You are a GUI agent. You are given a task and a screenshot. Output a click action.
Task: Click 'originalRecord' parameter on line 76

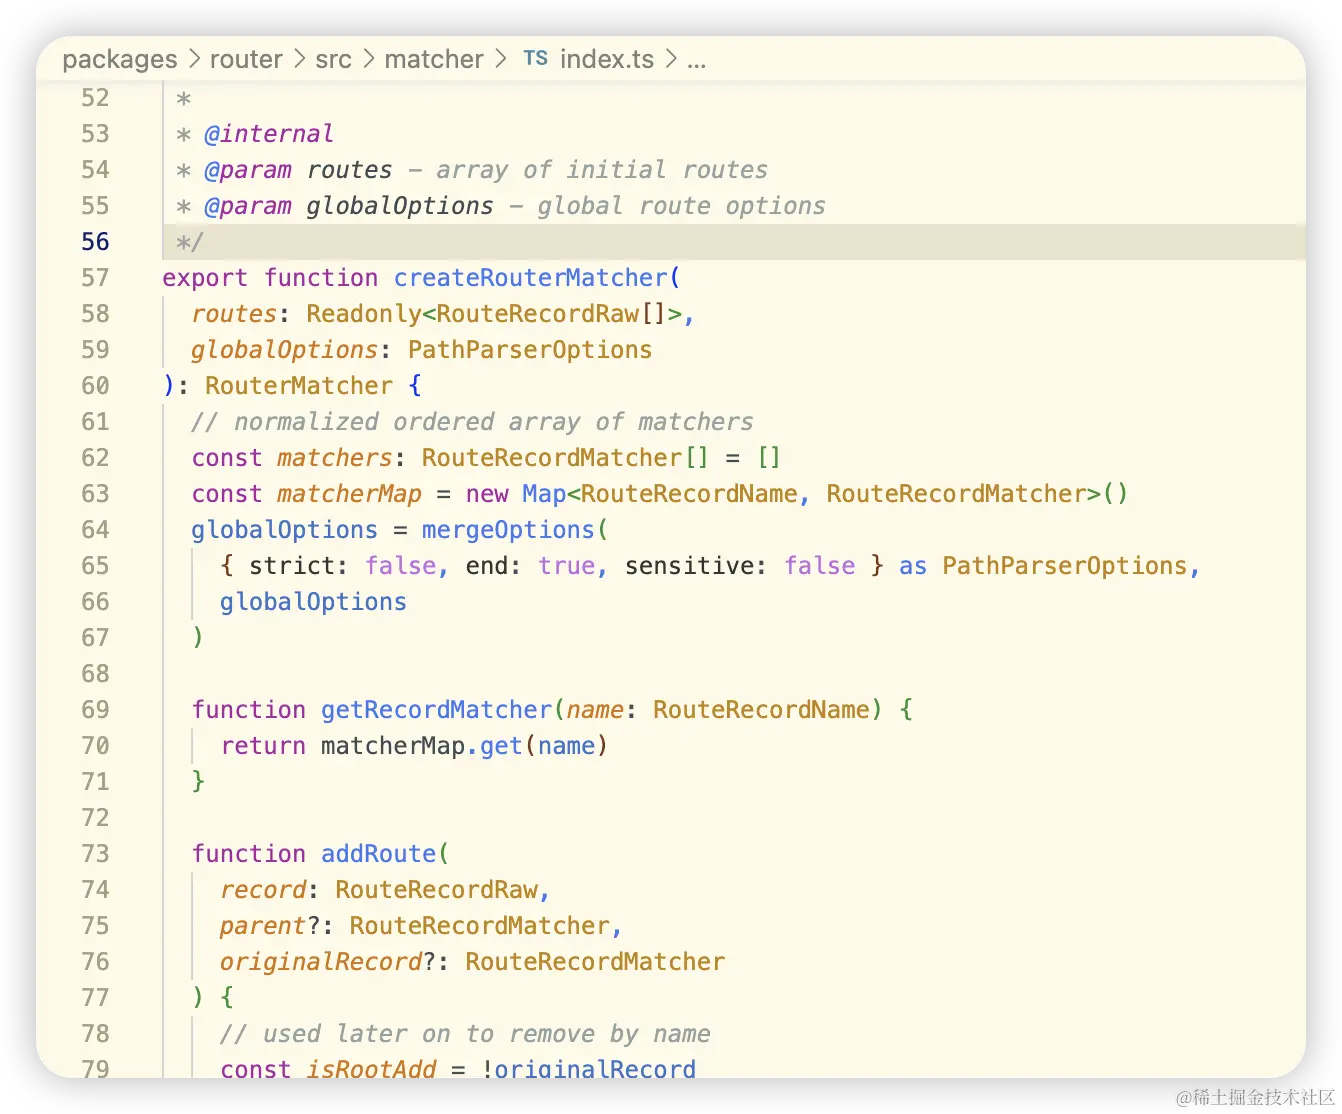321,962
